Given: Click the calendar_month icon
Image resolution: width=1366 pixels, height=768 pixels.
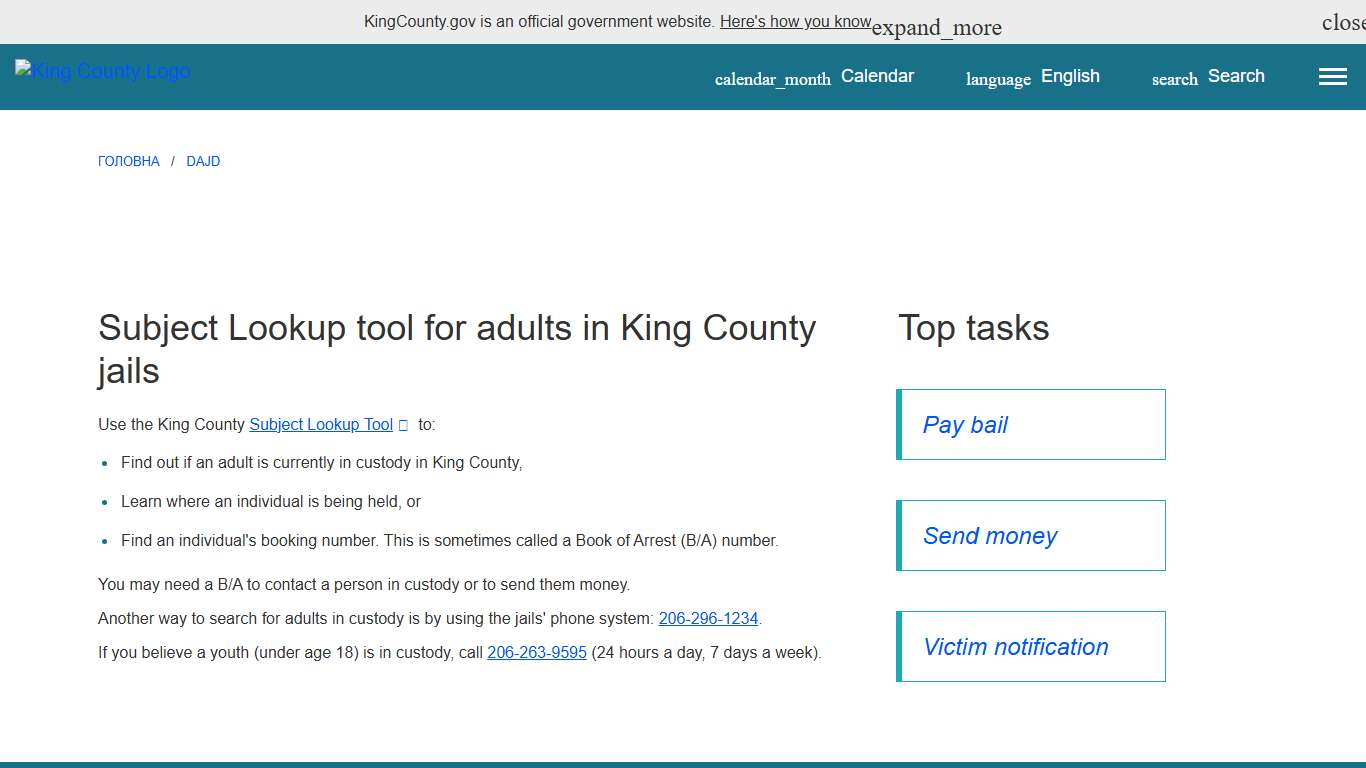Looking at the screenshot, I should (x=772, y=79).
